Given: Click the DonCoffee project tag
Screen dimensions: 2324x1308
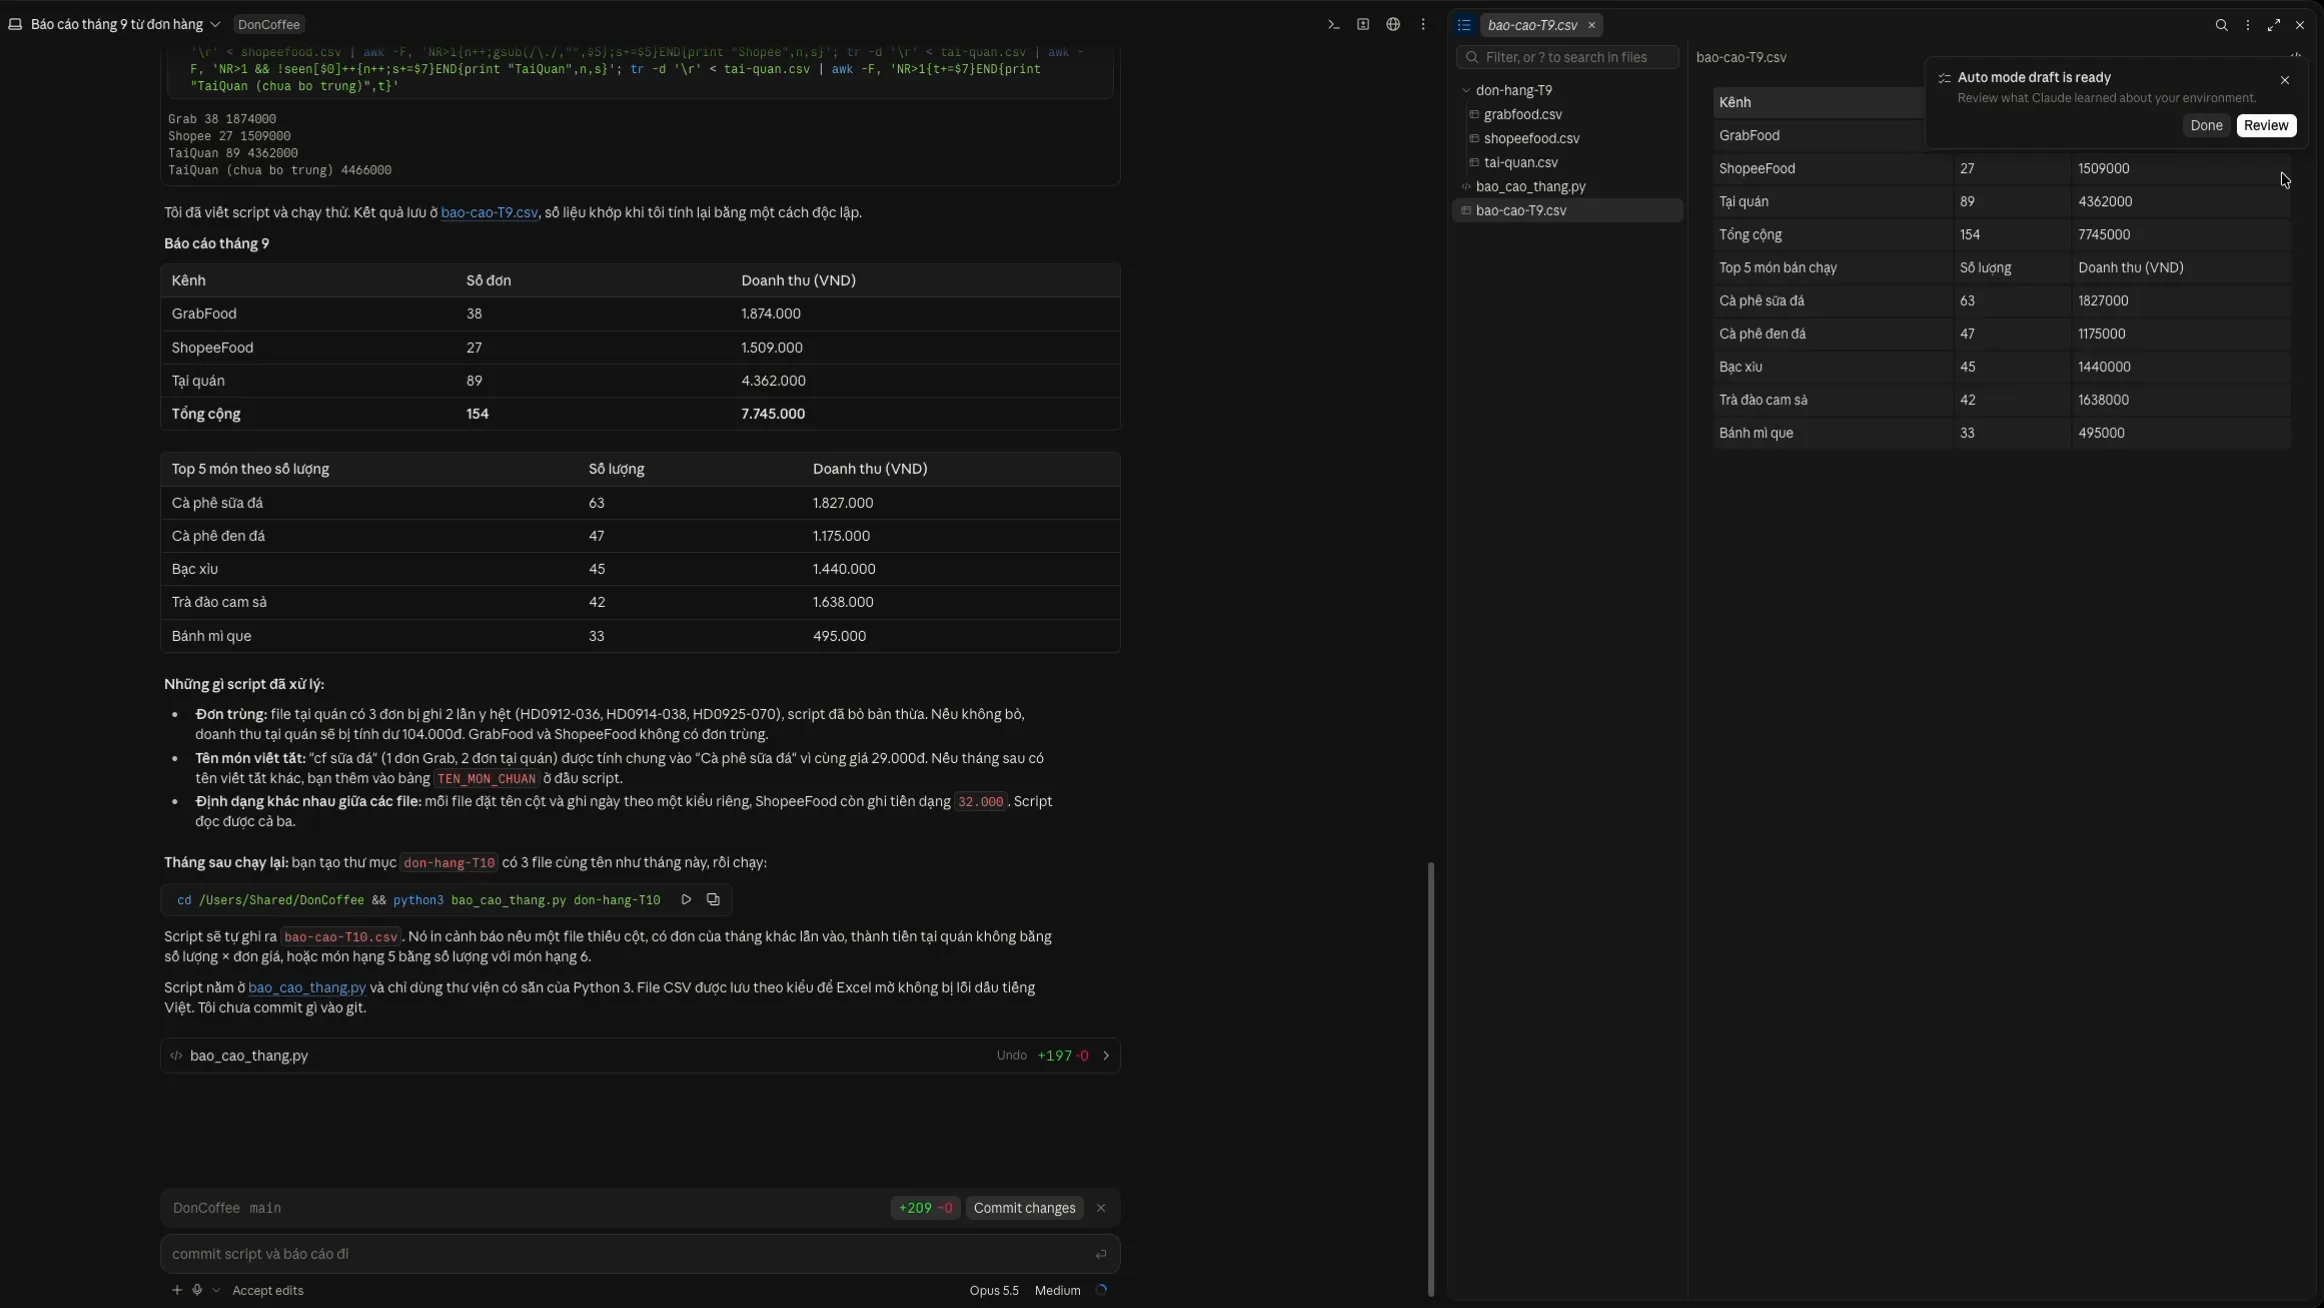Looking at the screenshot, I should click(x=268, y=24).
